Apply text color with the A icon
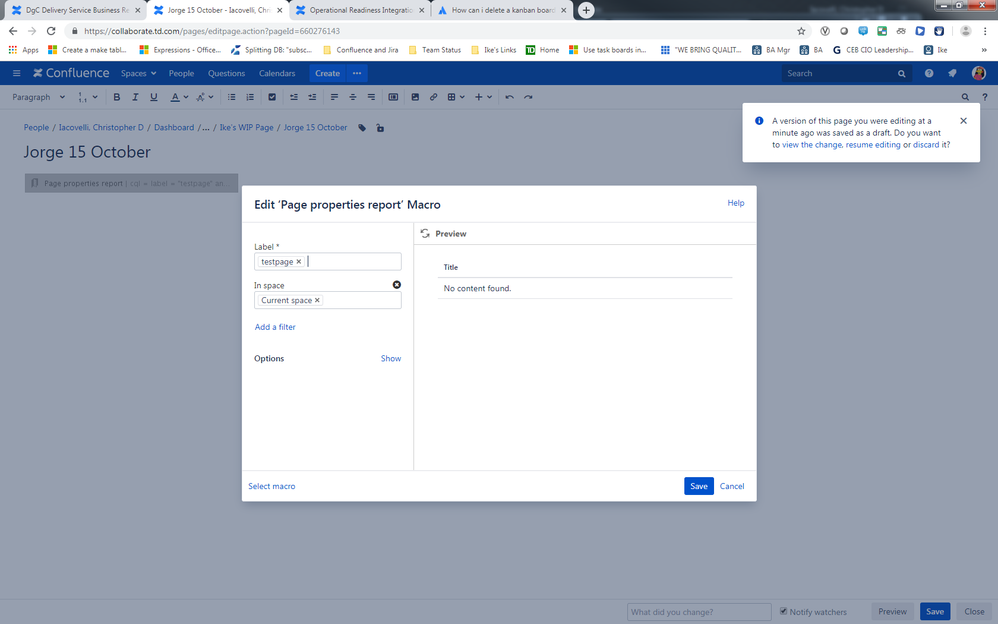Viewport: 998px width, 624px height. click(175, 97)
